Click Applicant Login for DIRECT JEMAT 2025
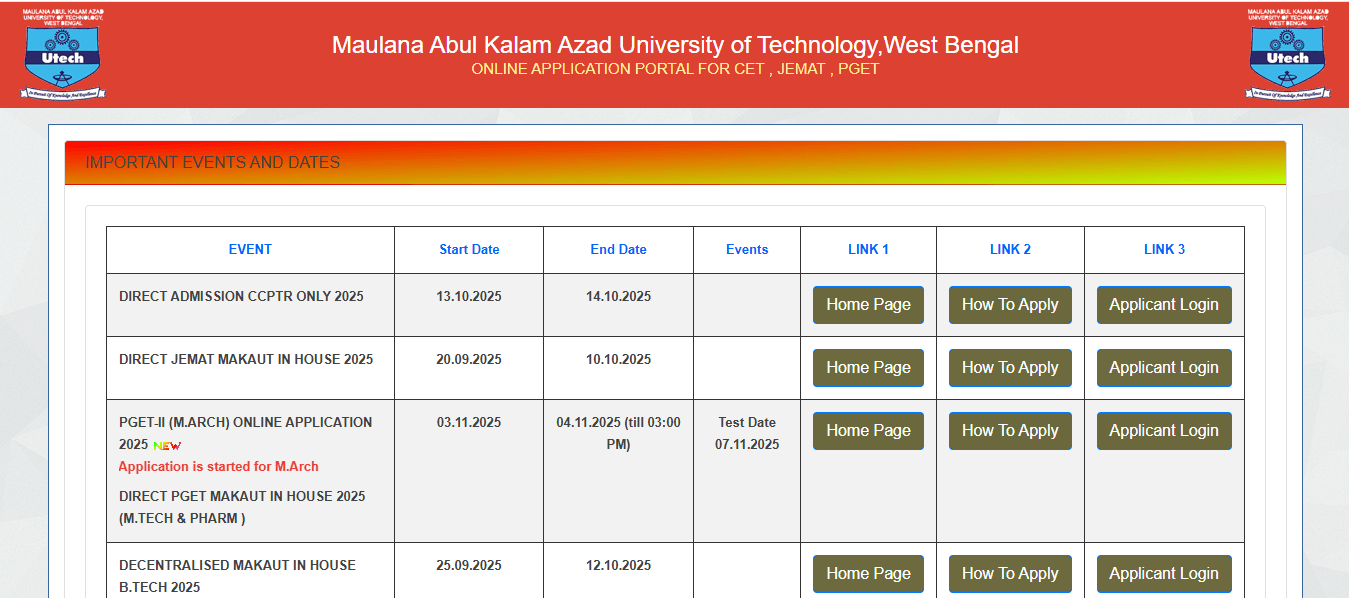The width and height of the screenshot is (1349, 598). tap(1163, 367)
